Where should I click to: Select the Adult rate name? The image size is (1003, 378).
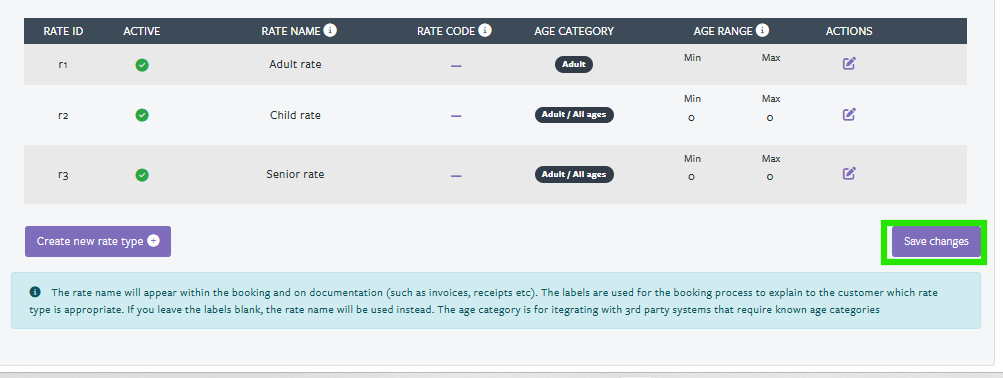click(x=295, y=64)
